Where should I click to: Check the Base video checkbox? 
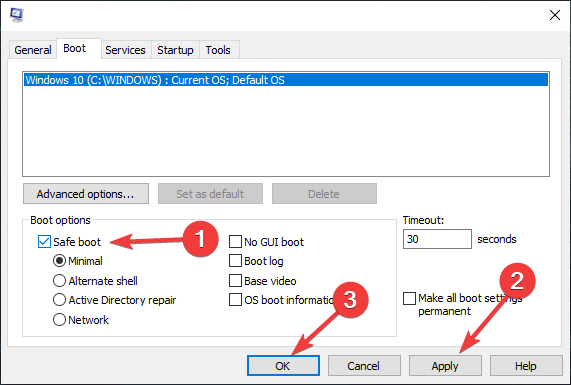(235, 281)
